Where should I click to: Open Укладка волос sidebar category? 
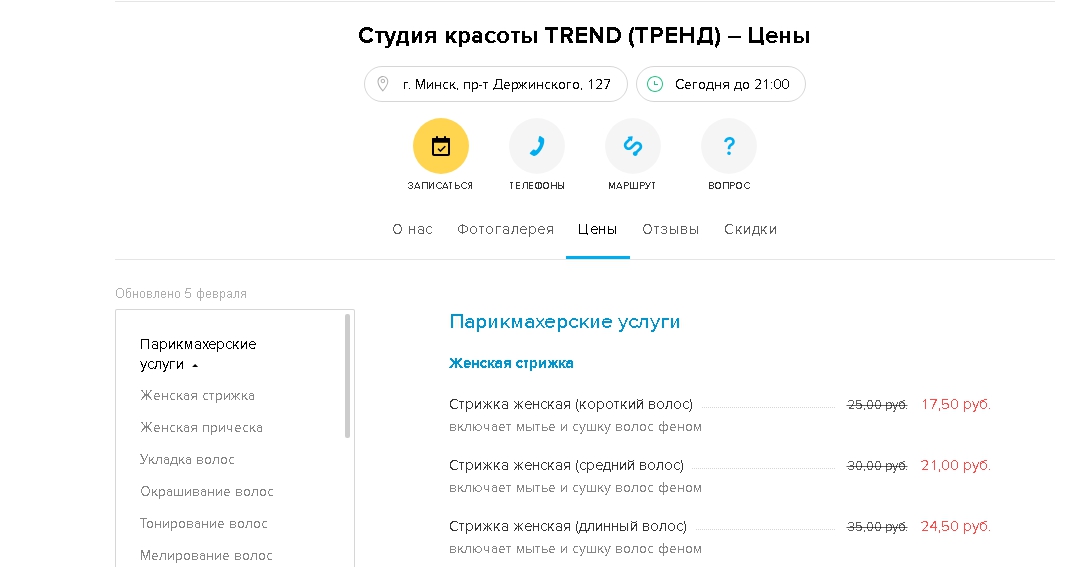(x=187, y=460)
